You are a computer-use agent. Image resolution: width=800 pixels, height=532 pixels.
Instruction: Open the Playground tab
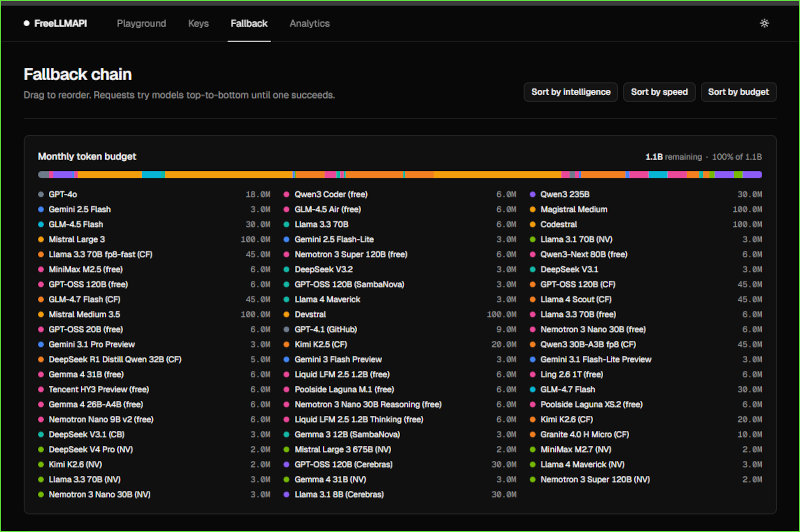coord(141,23)
